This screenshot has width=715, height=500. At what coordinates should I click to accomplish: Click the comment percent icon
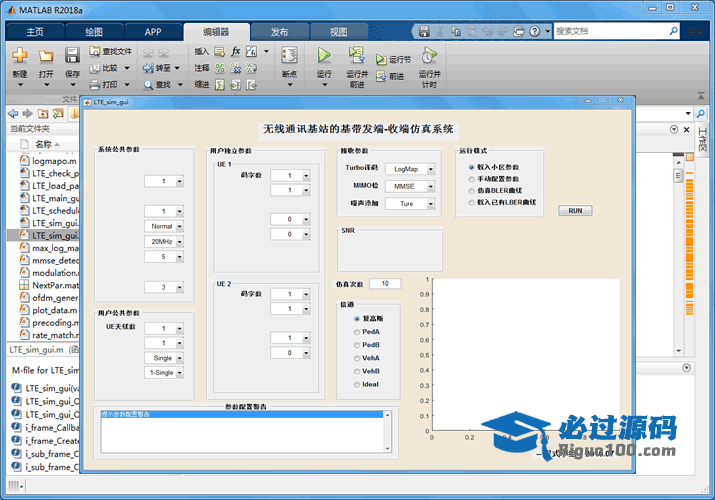coord(220,68)
